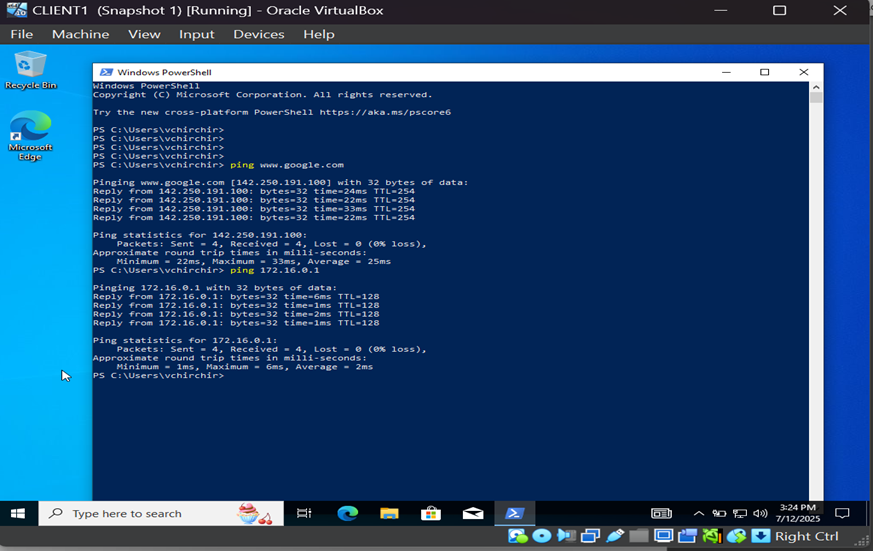This screenshot has width=873, height=551.
Task: Click the hard disk activity indicator
Action: [x=518, y=536]
